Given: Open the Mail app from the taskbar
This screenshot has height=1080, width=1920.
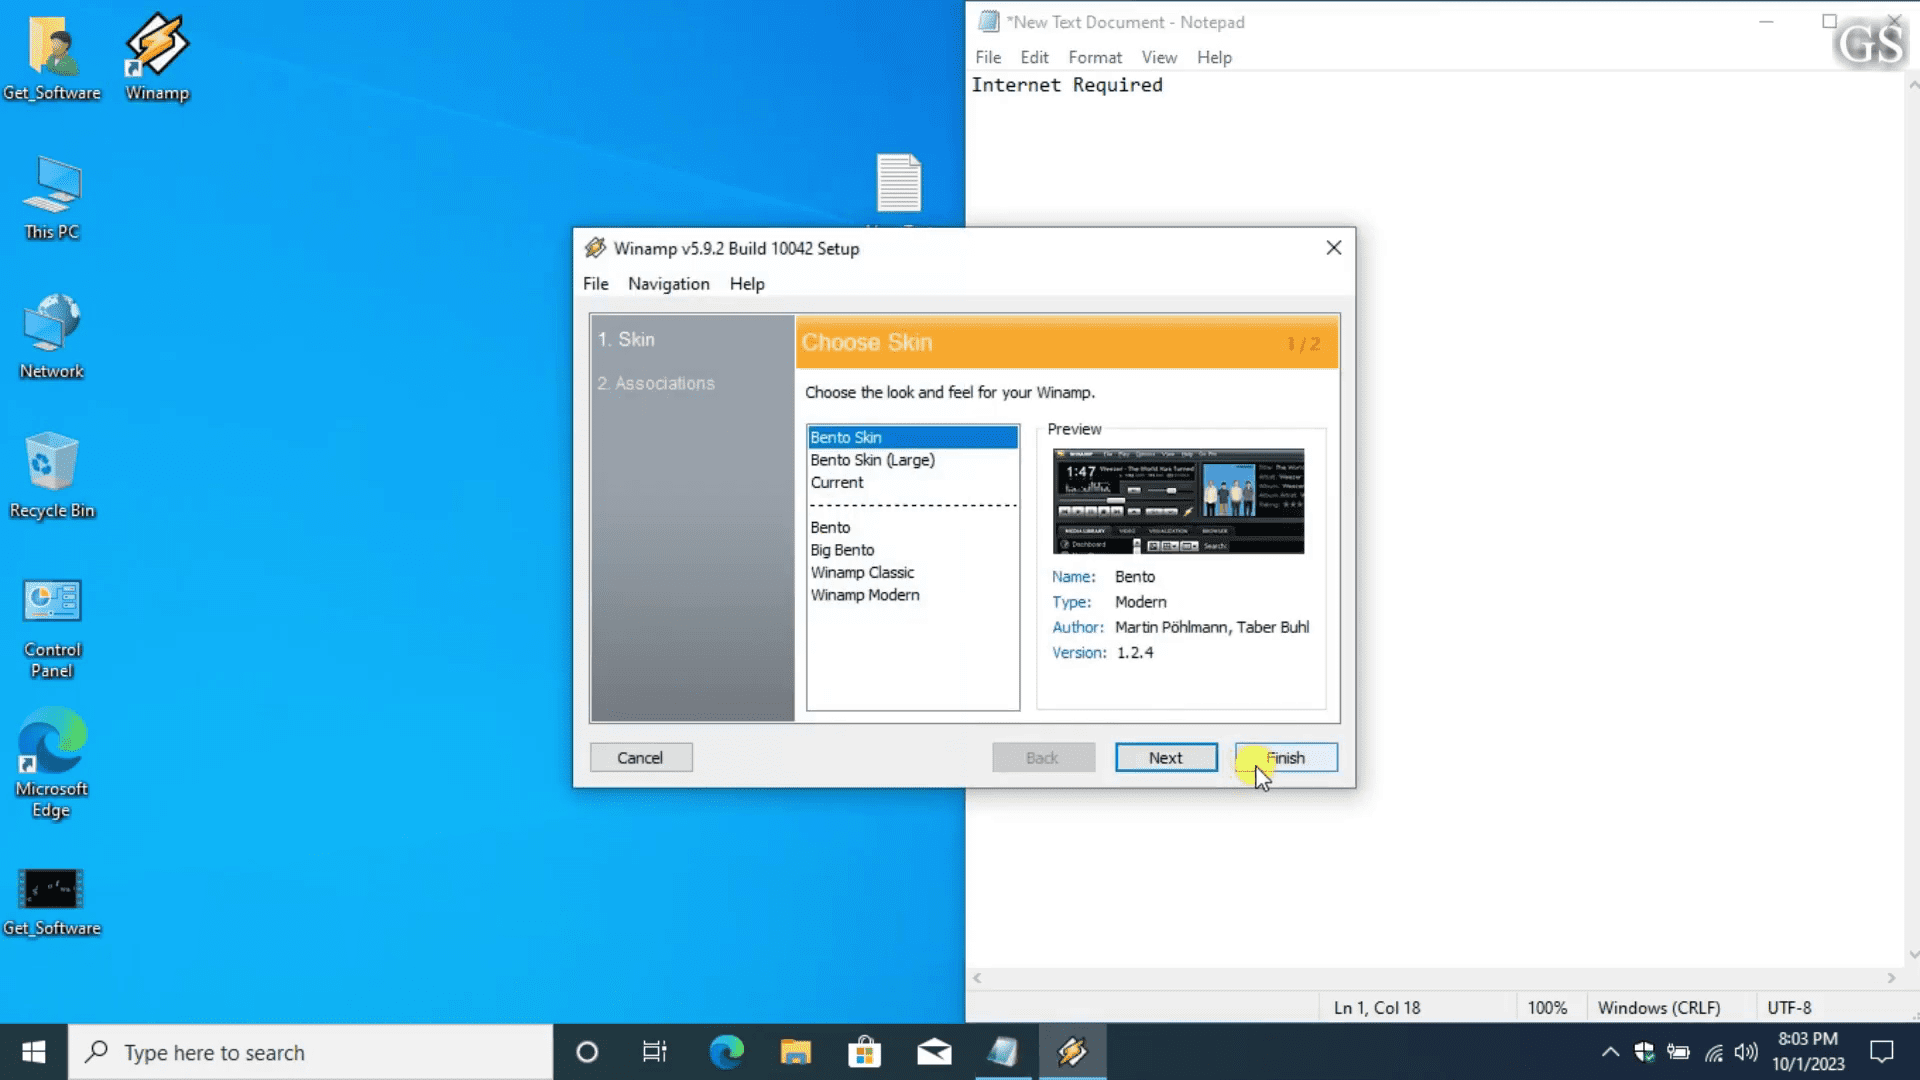Looking at the screenshot, I should (934, 1052).
